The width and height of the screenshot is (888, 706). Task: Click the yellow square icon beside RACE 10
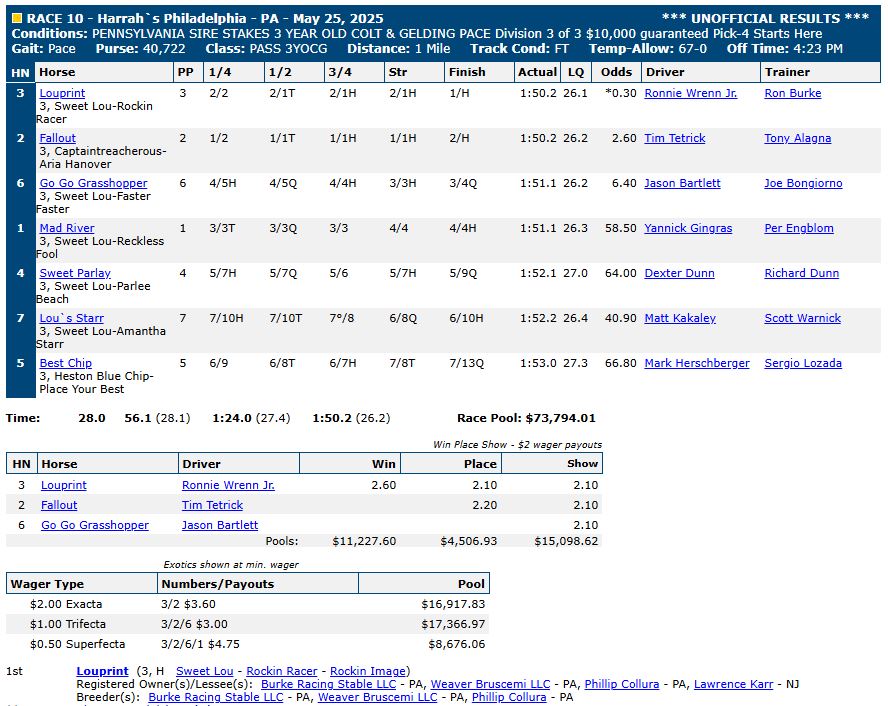(17, 18)
